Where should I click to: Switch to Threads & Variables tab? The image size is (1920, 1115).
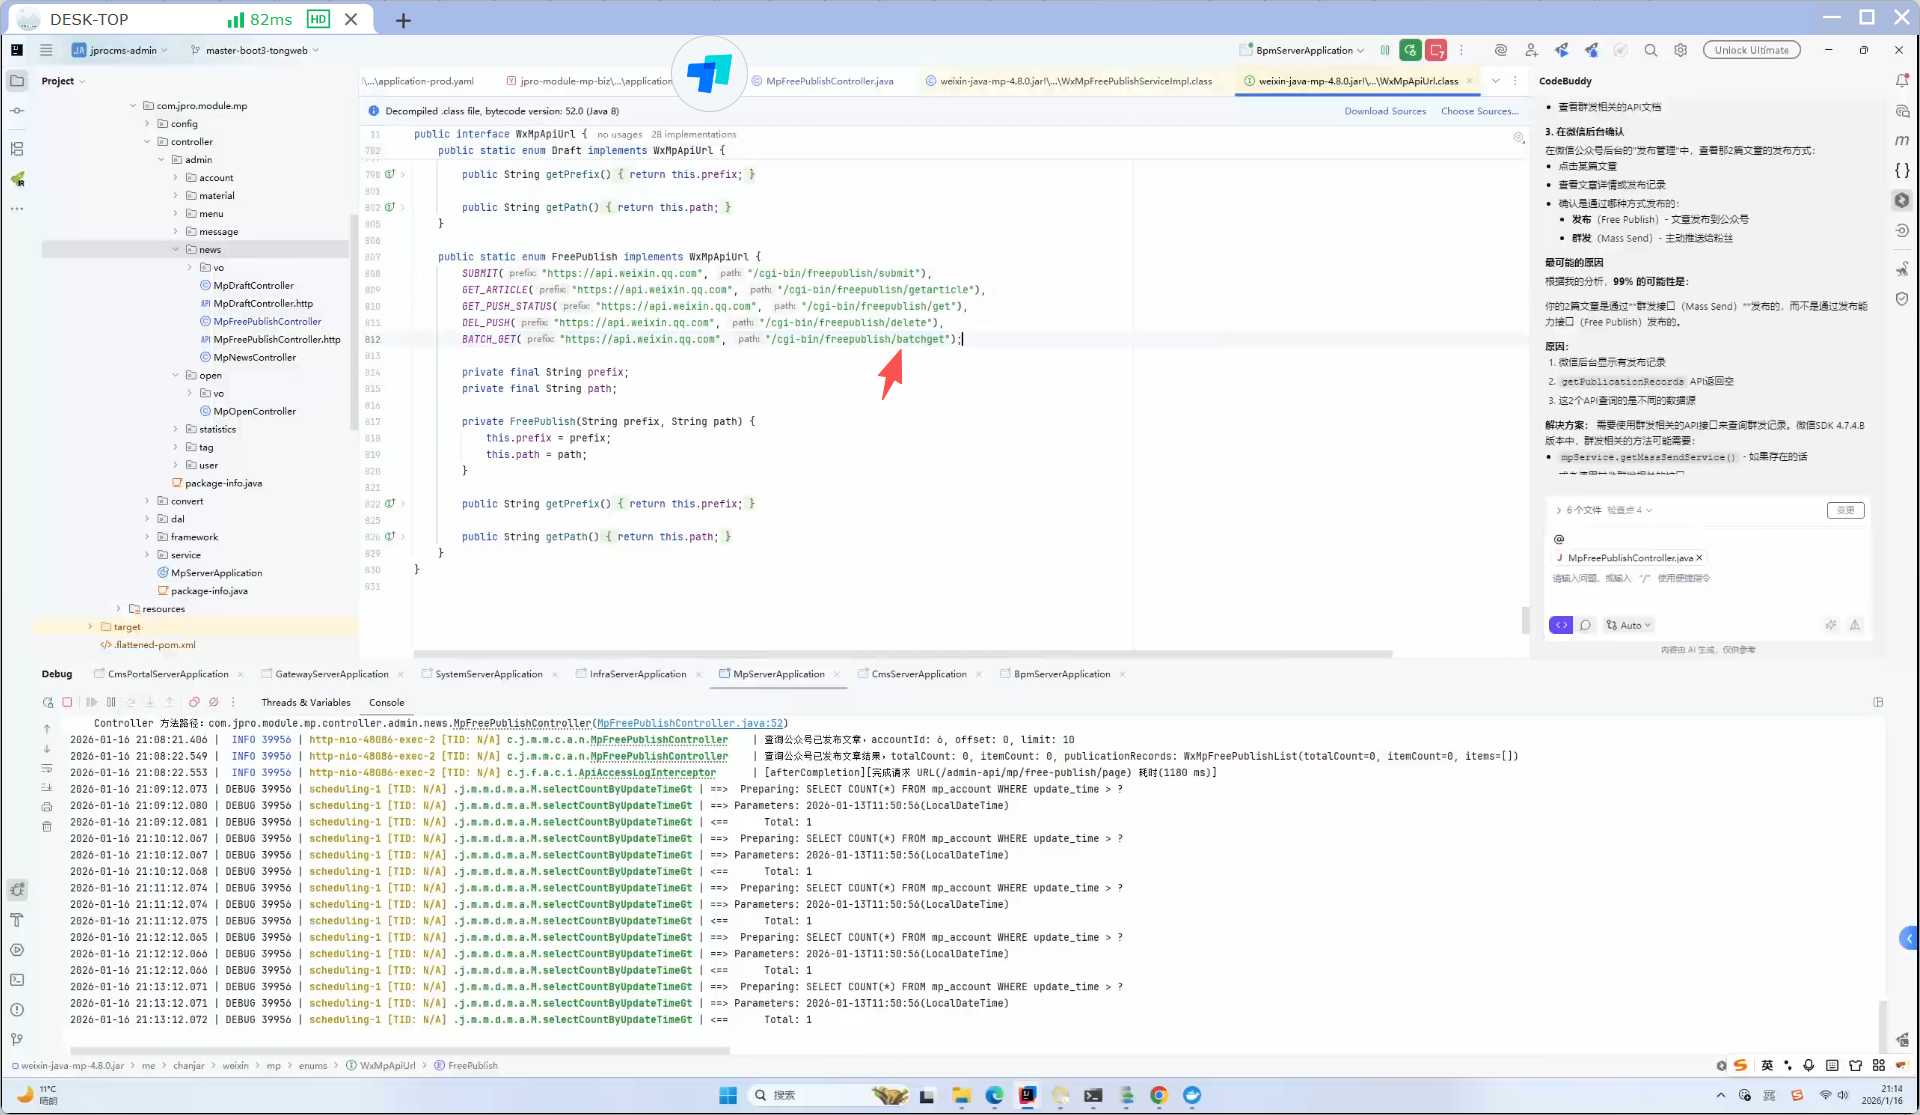(305, 702)
